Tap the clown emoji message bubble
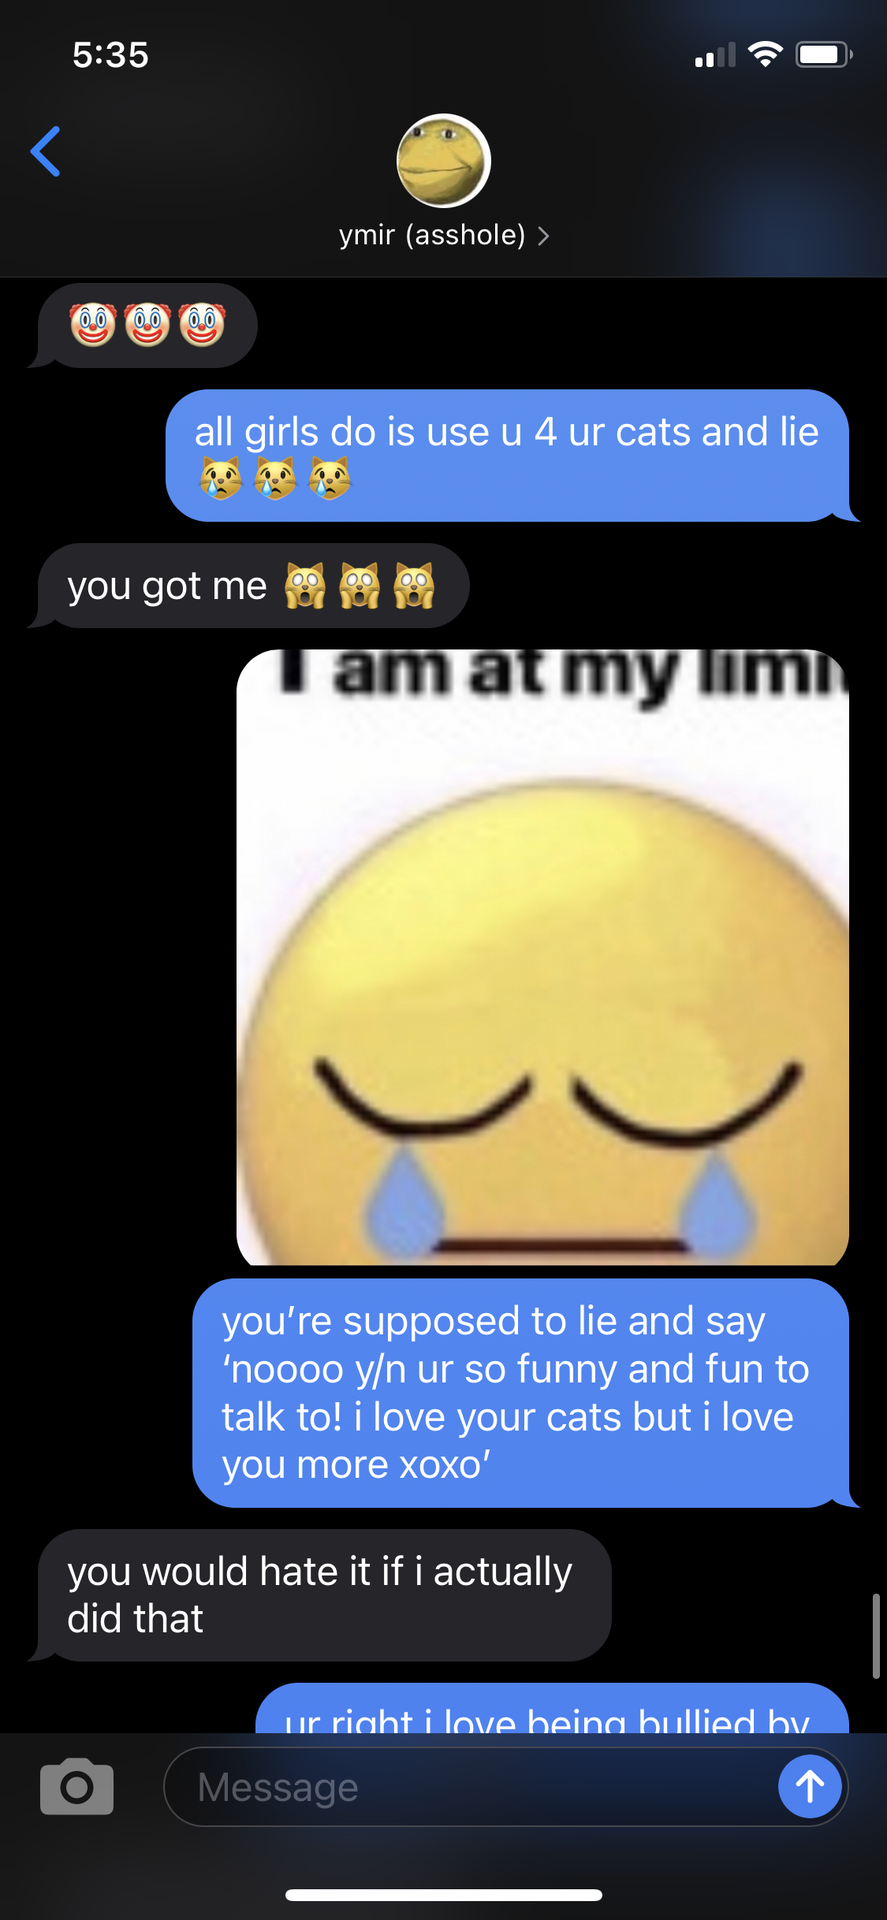The width and height of the screenshot is (887, 1920). 146,325
